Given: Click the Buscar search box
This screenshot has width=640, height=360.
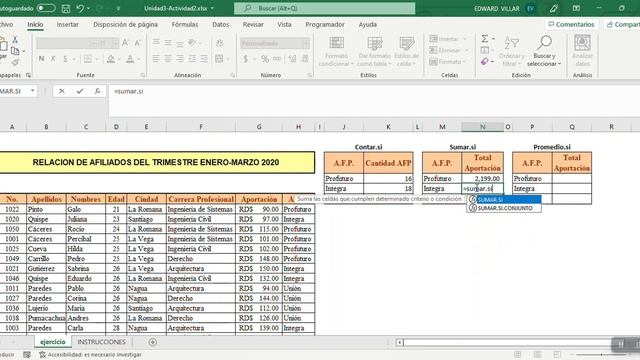Looking at the screenshot, I should 324,8.
